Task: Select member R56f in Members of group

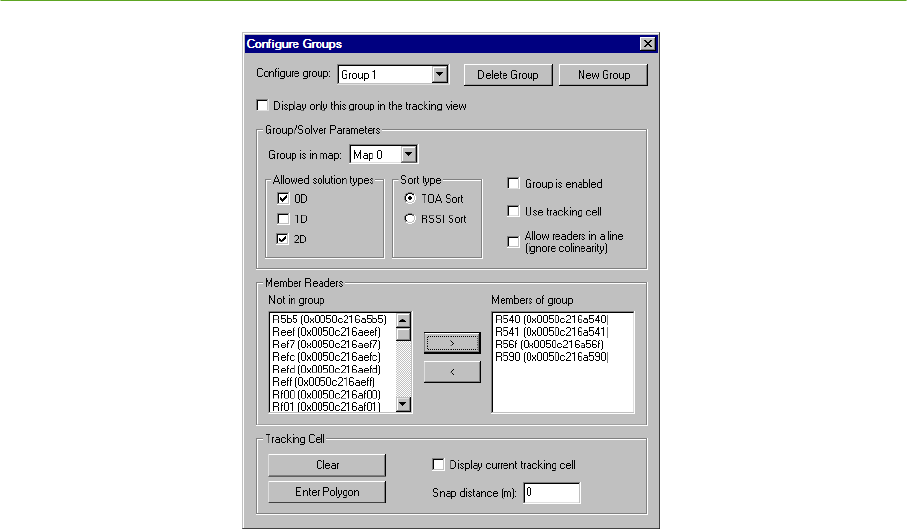Action: tap(563, 344)
